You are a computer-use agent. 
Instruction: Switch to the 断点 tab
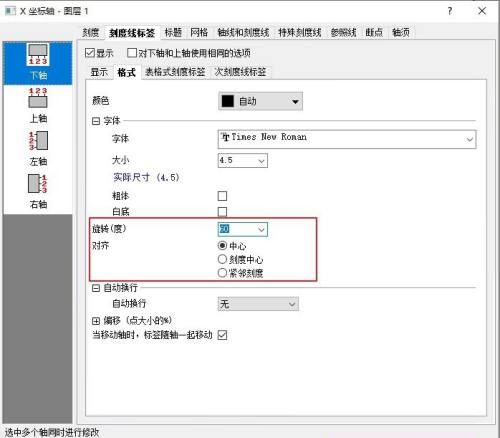point(374,32)
